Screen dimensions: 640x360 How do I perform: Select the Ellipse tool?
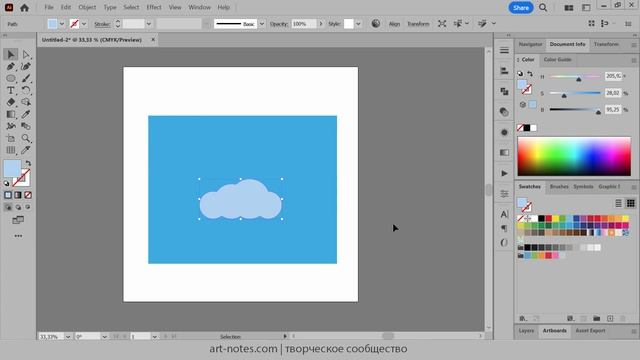click(11, 78)
